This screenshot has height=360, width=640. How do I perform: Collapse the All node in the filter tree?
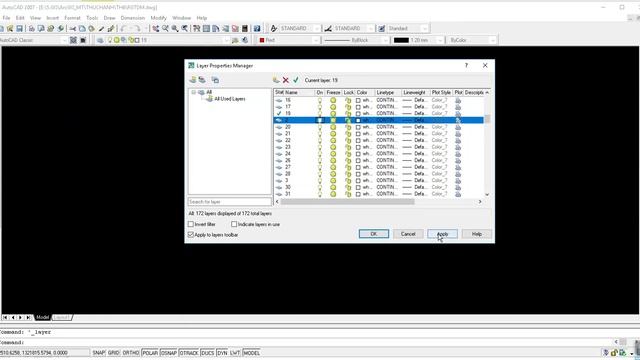coord(193,92)
